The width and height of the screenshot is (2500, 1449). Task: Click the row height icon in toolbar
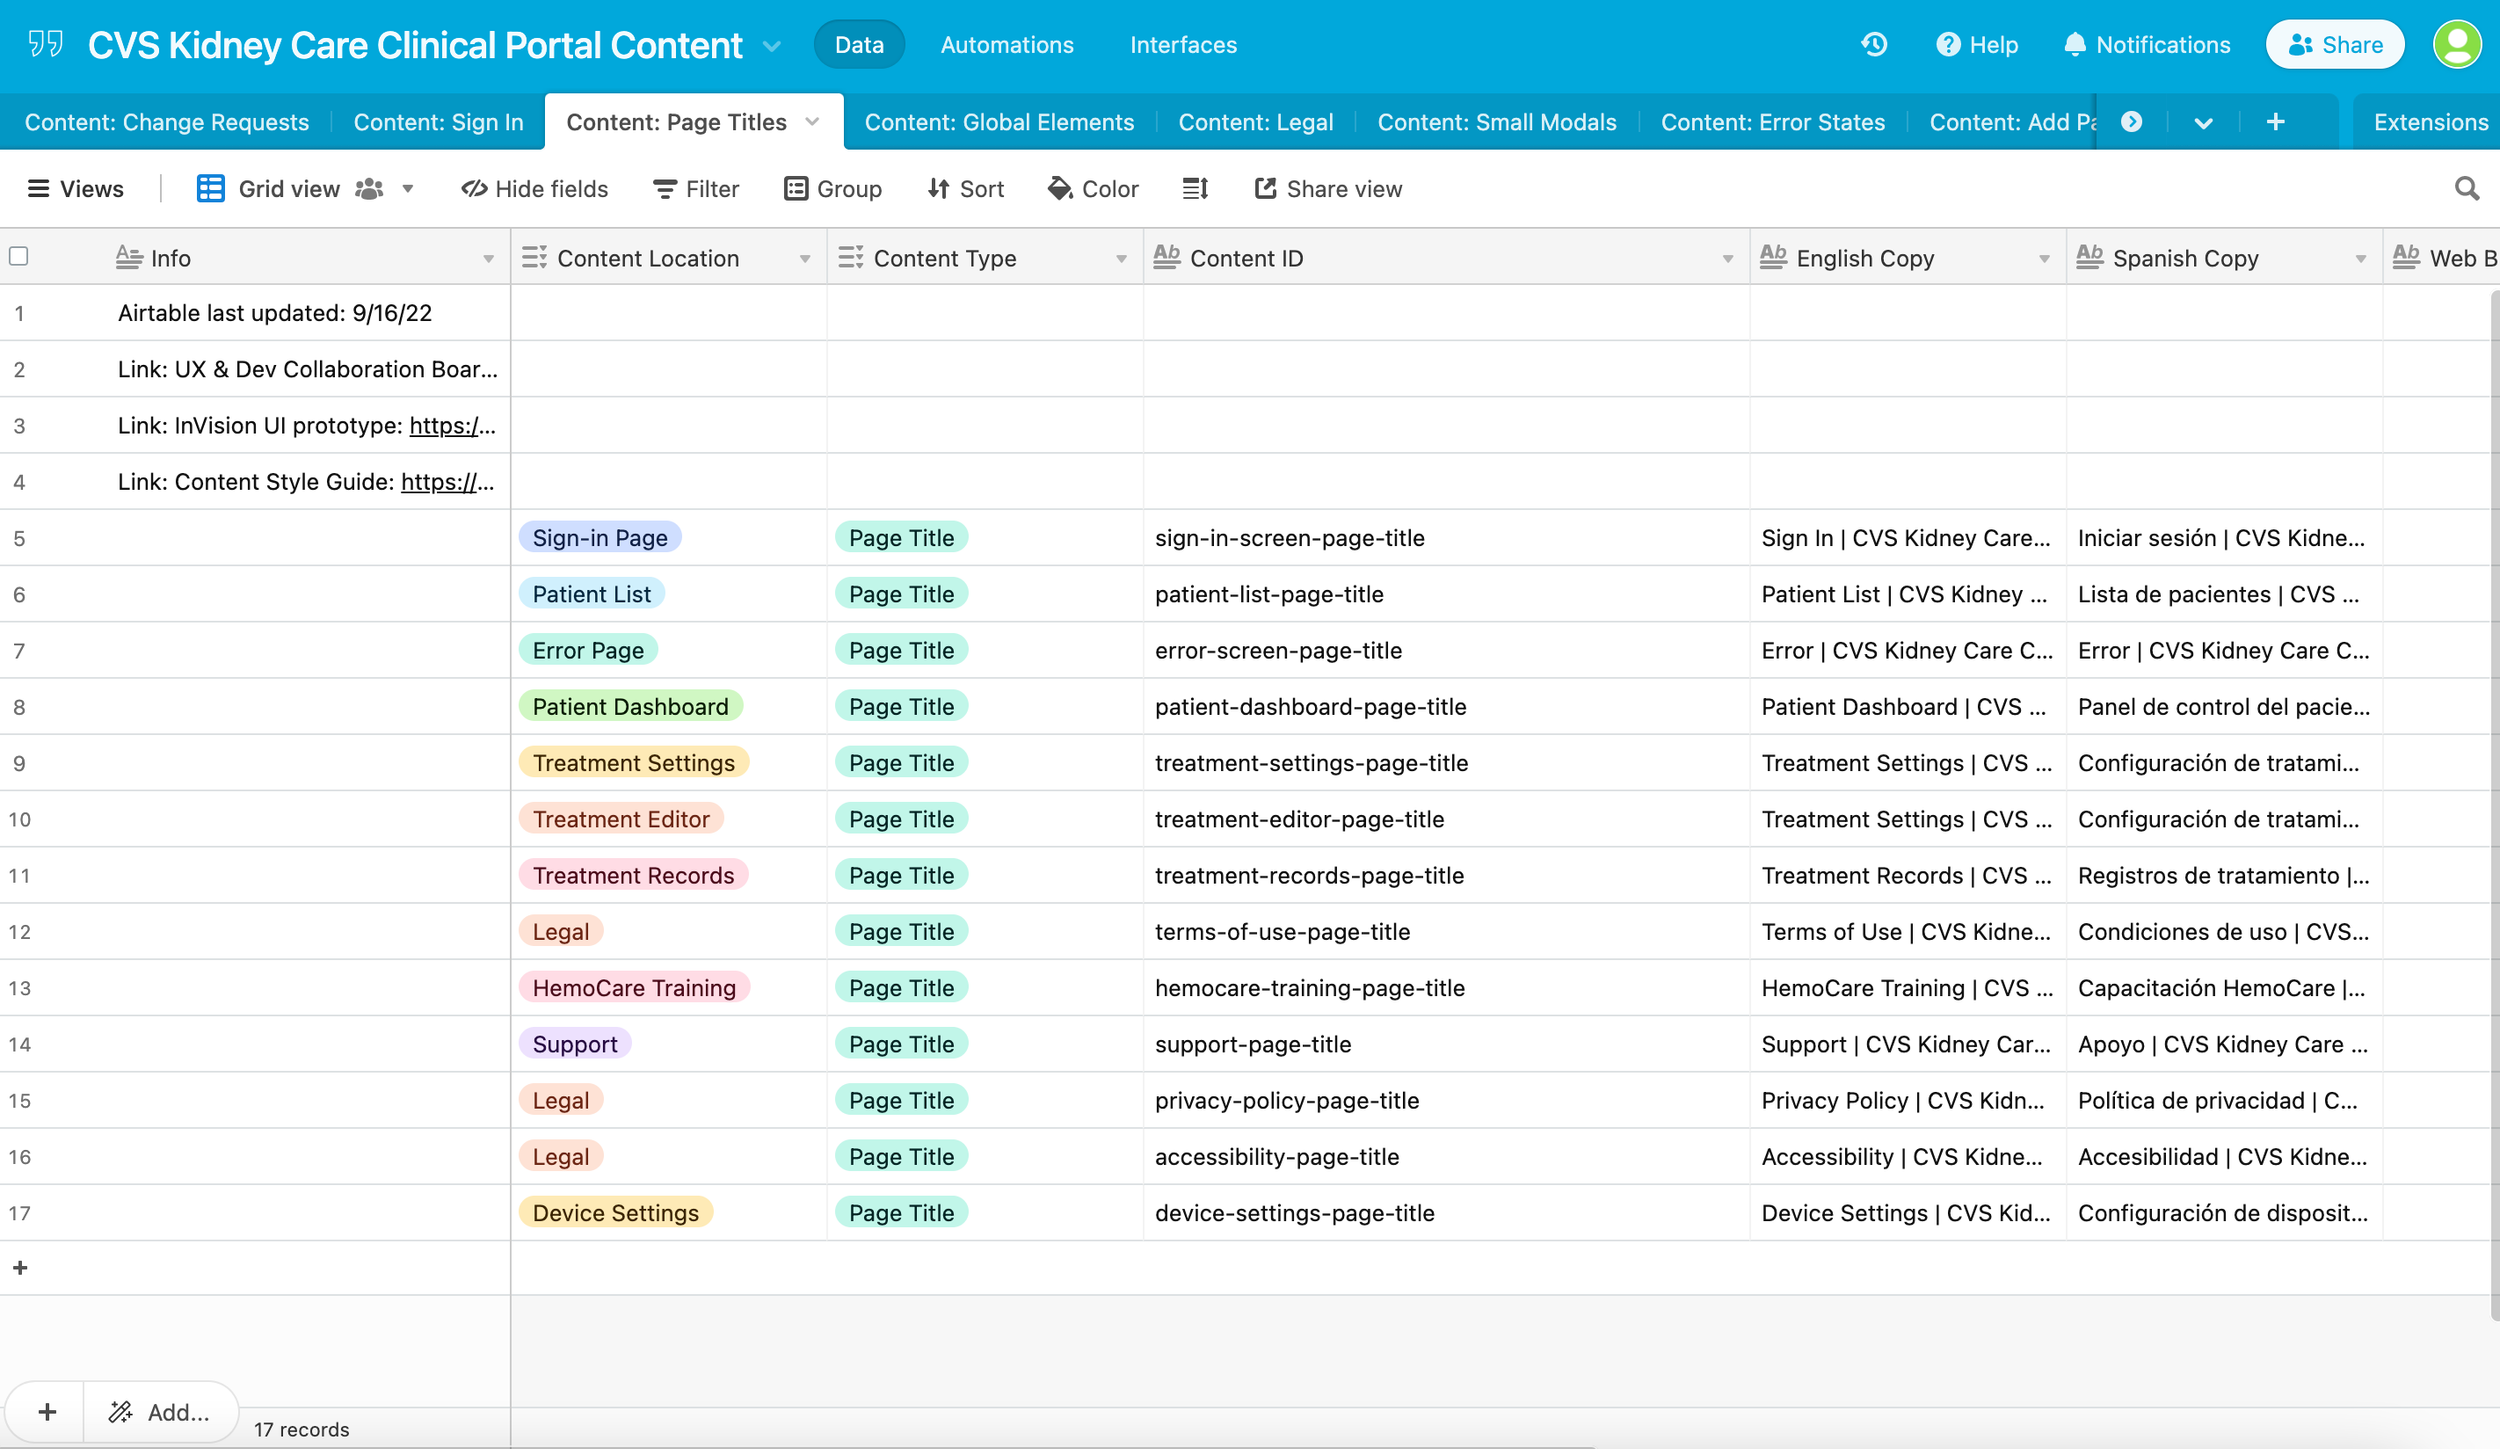pos(1195,189)
